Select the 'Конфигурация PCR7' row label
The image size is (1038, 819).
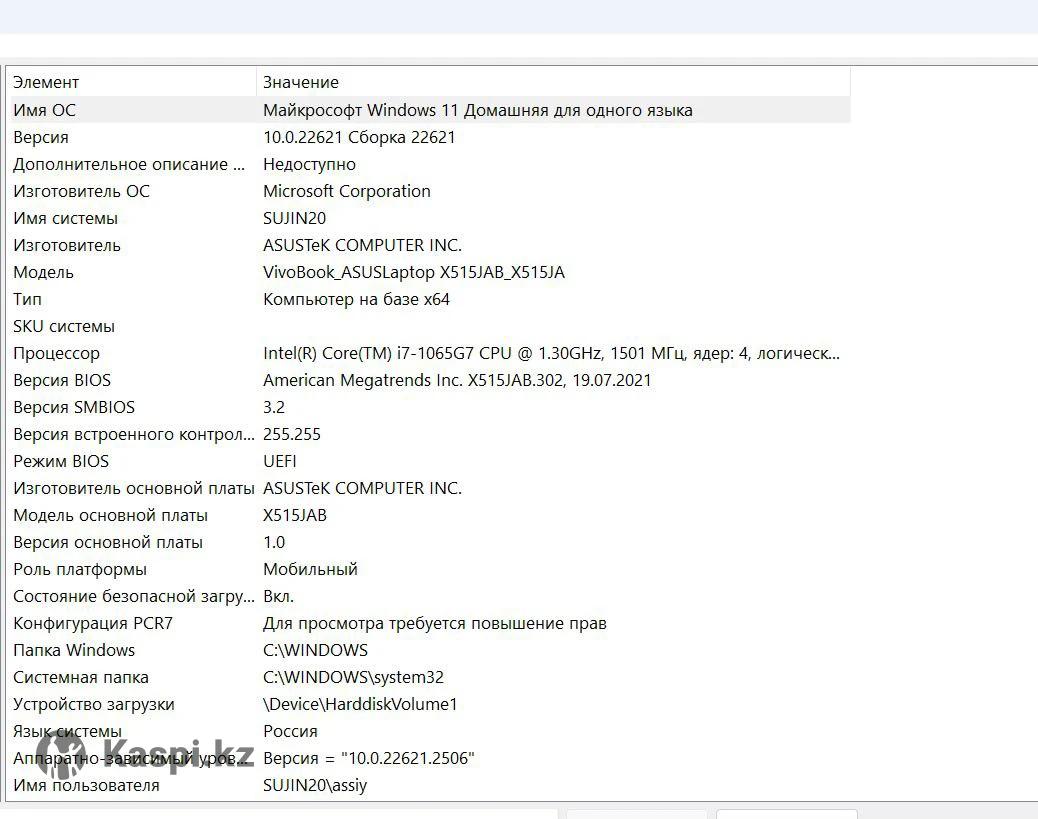point(93,624)
